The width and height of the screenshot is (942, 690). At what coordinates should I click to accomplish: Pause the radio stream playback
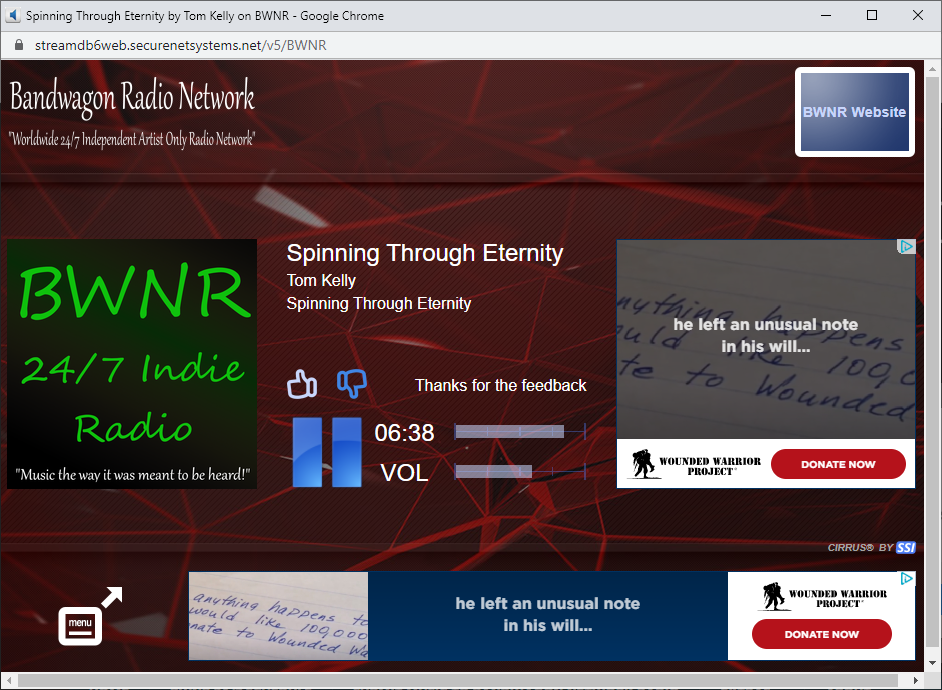tap(327, 452)
